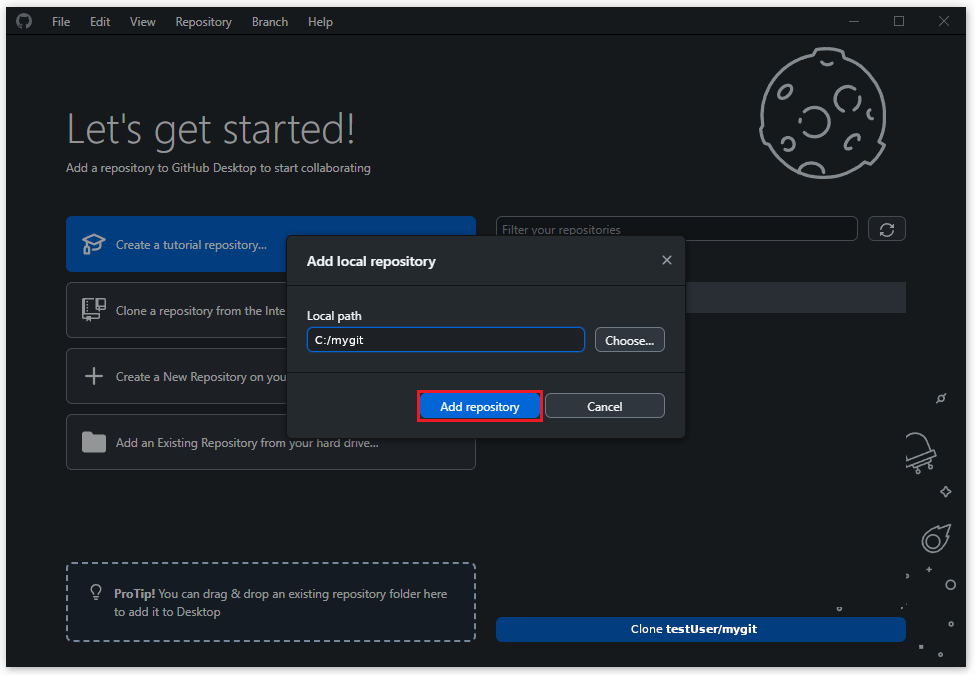Image resolution: width=975 pixels, height=675 pixels.
Task: Confirm with the Add repository button
Action: click(x=480, y=406)
